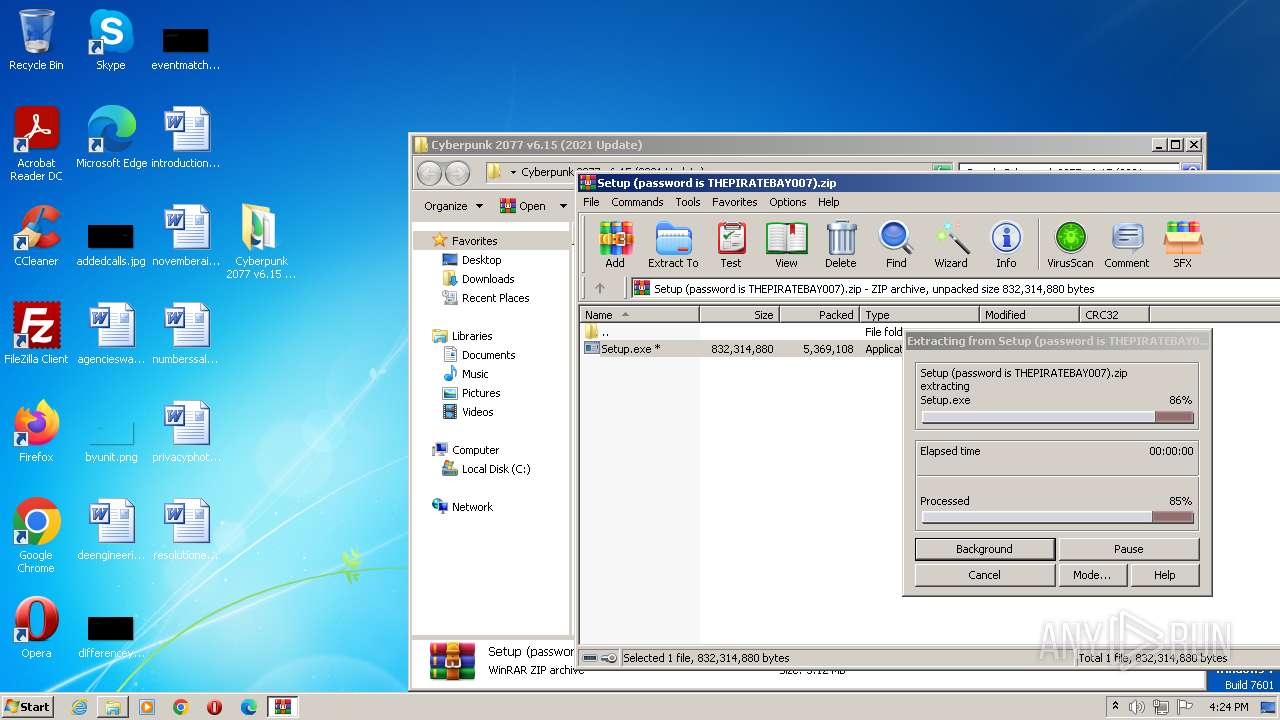Click the taskbar clock showing 4:24 PM
This screenshot has height=720, width=1280.
tap(1229, 707)
